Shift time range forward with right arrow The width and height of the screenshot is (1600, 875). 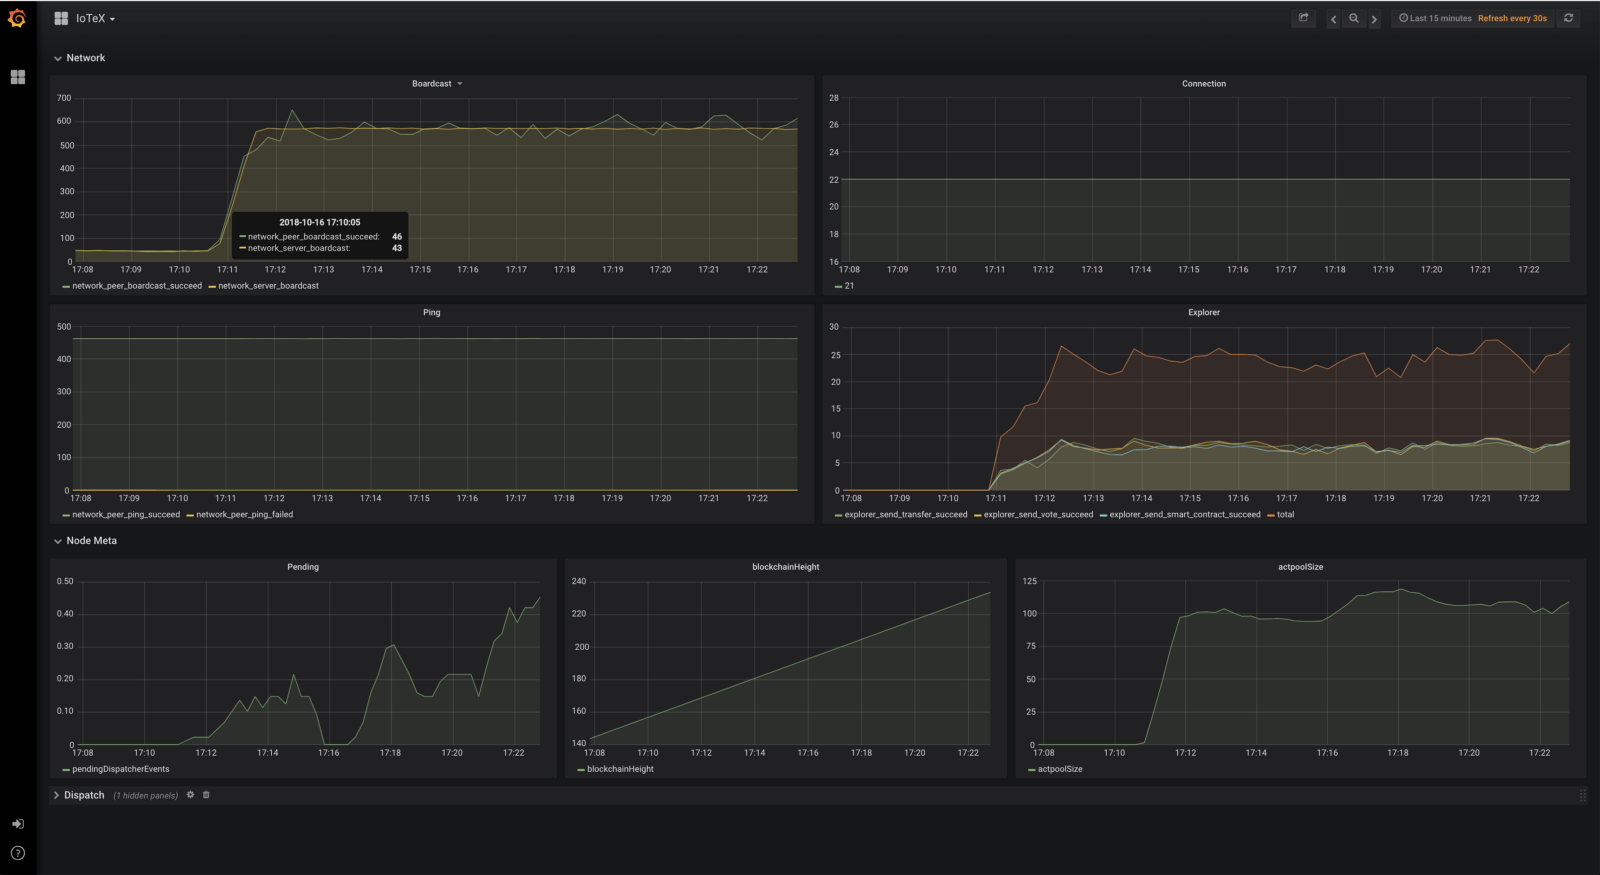[x=1374, y=19]
